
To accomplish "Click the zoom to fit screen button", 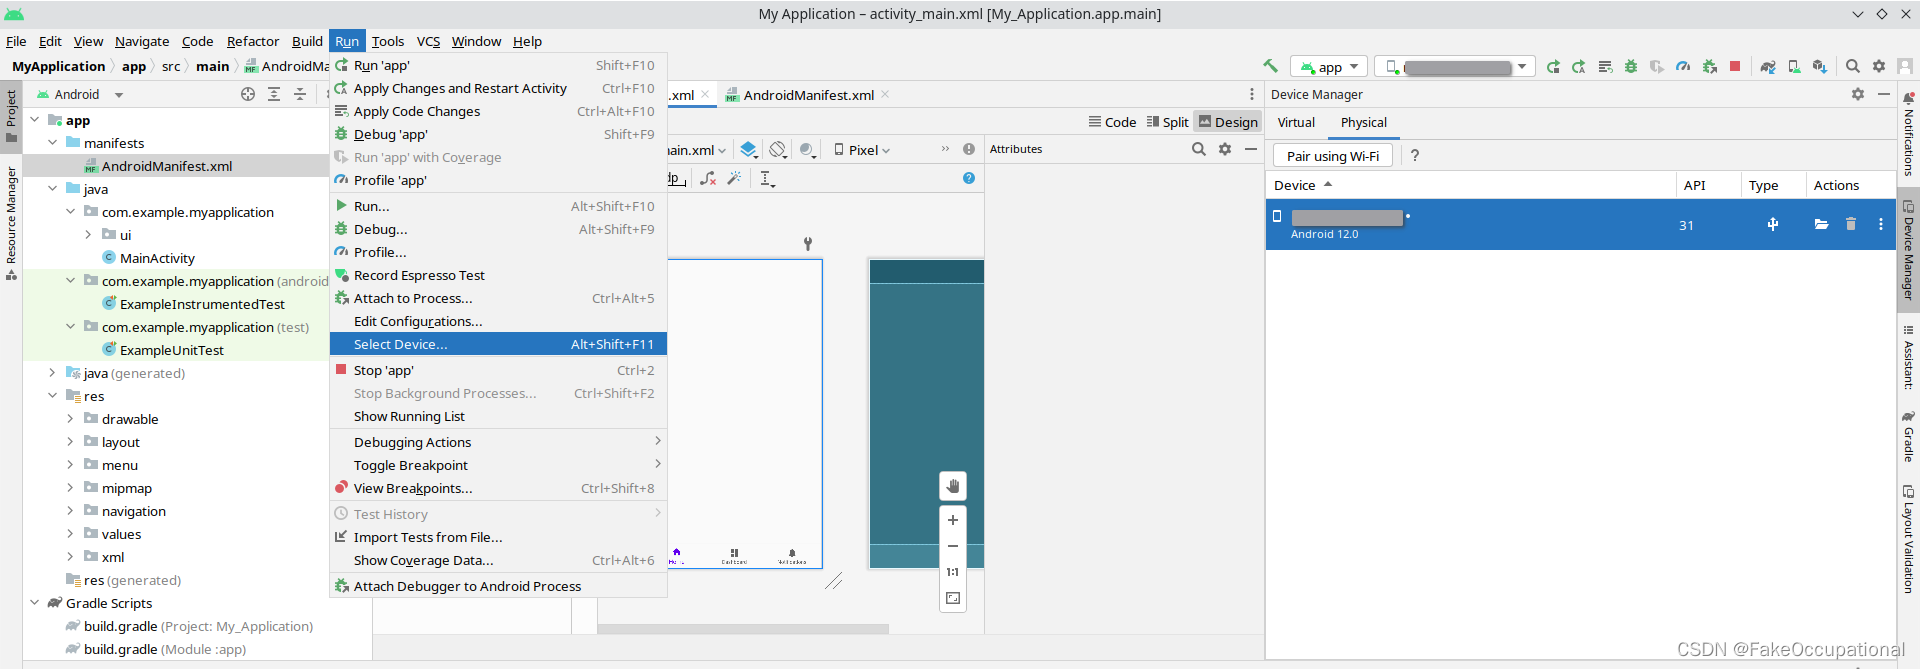I will pyautogui.click(x=953, y=598).
